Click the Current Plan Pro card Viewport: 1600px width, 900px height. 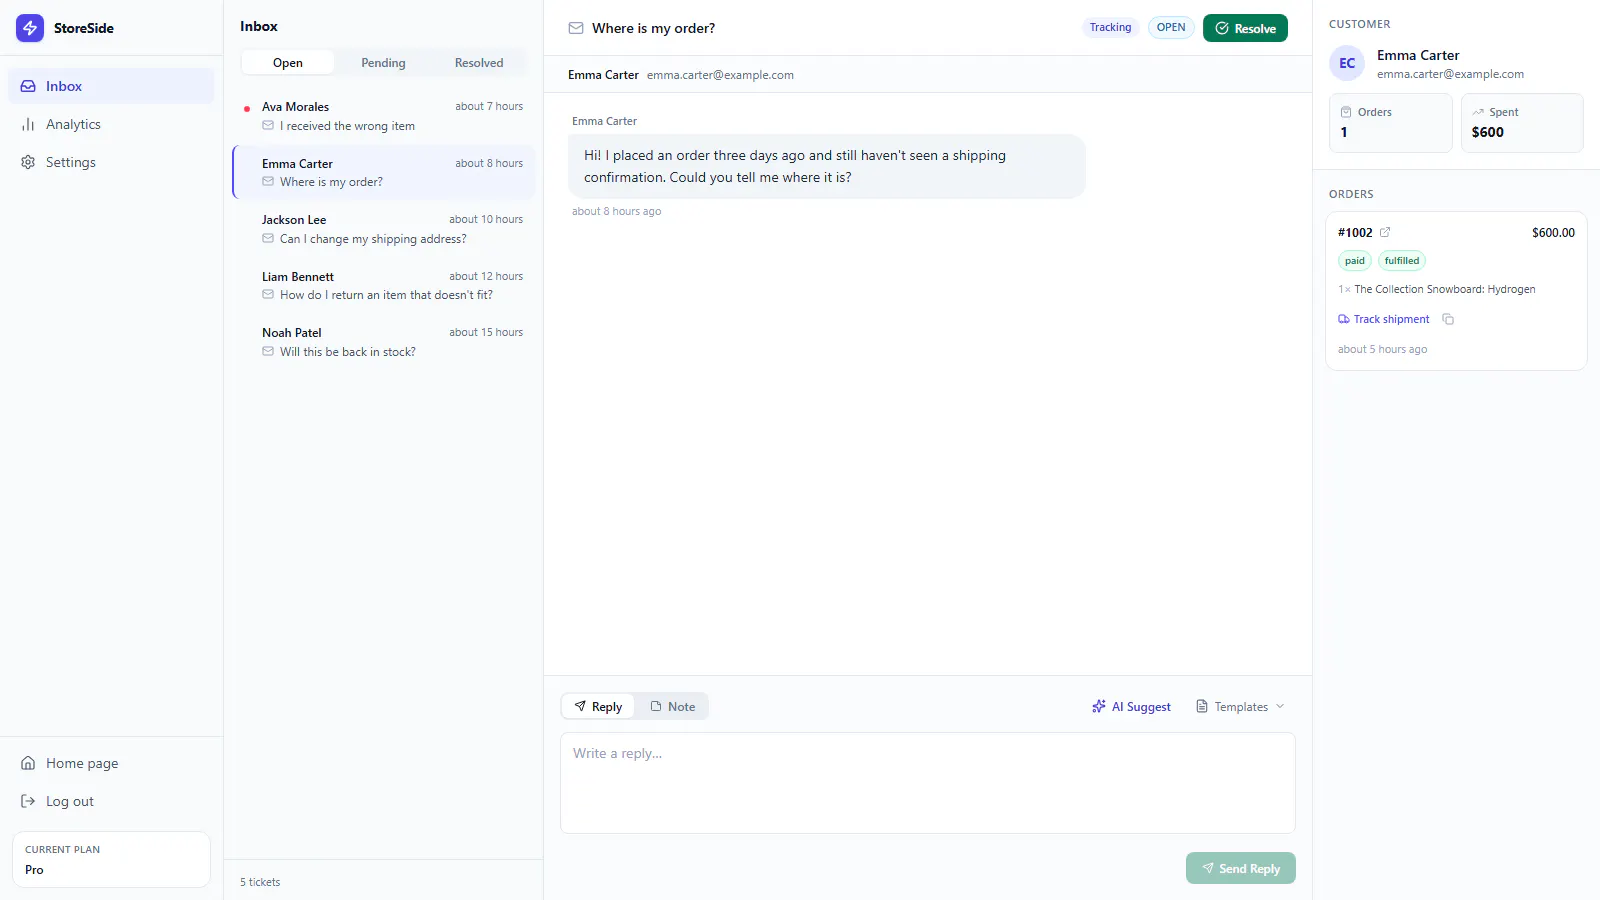click(111, 859)
